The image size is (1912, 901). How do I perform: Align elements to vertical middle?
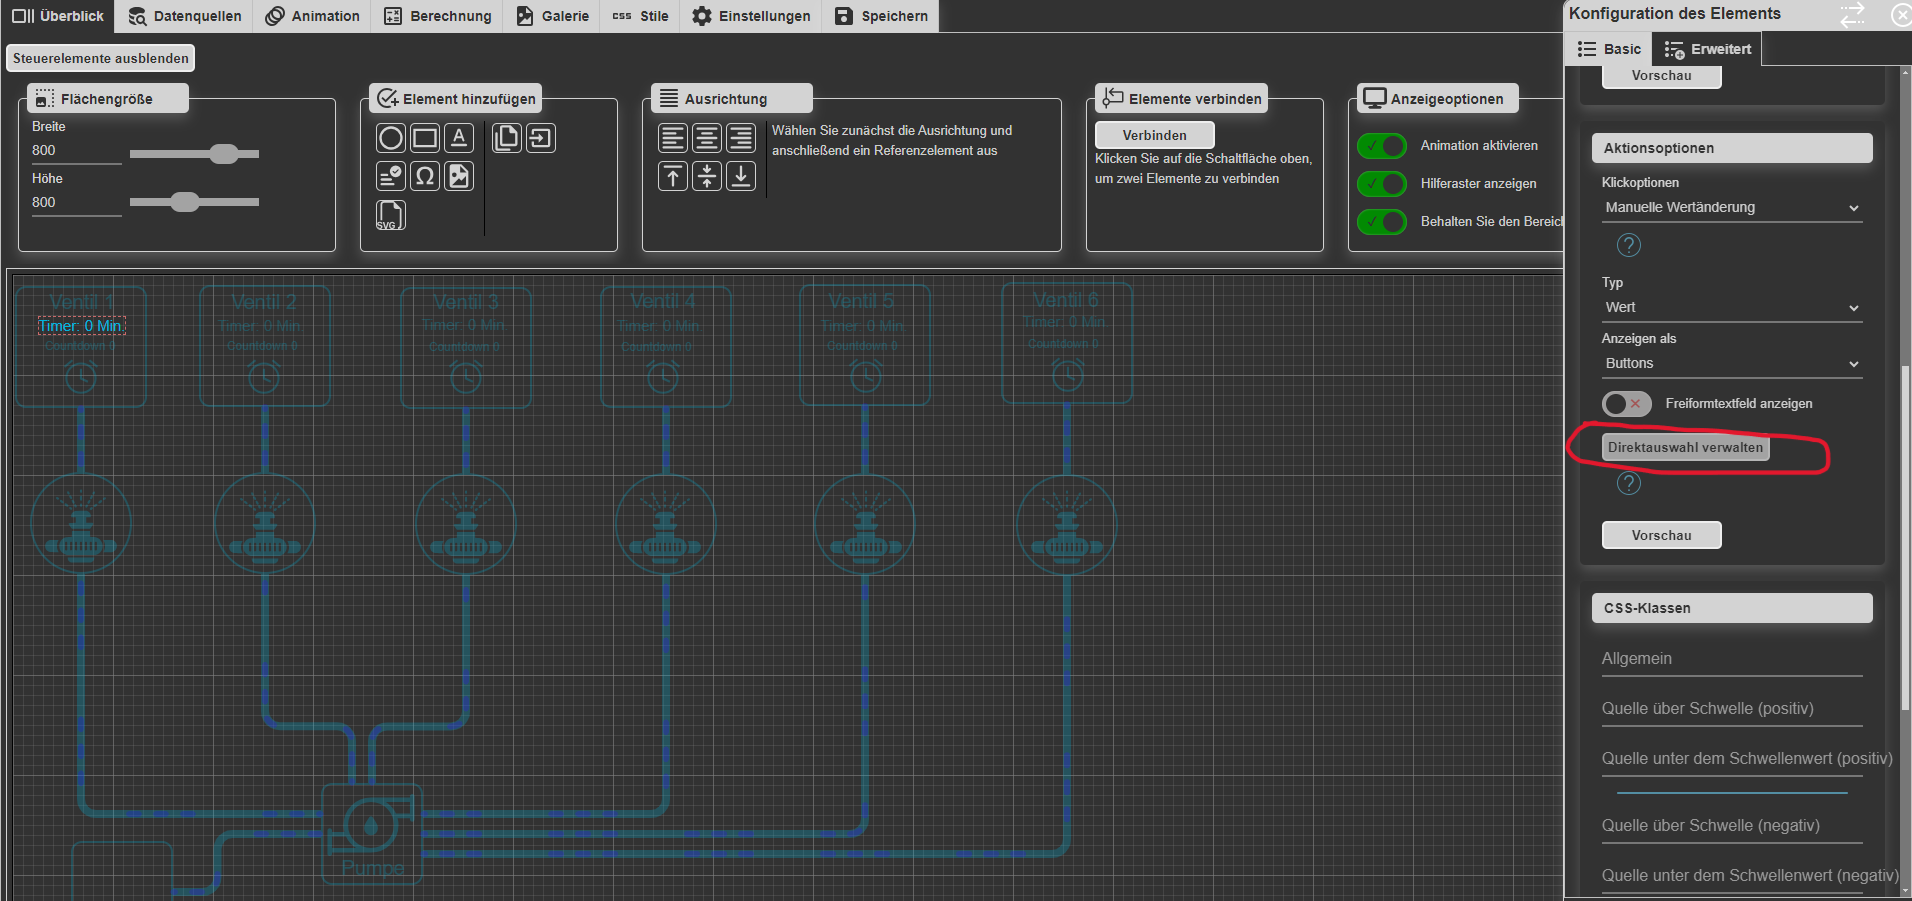point(707,177)
